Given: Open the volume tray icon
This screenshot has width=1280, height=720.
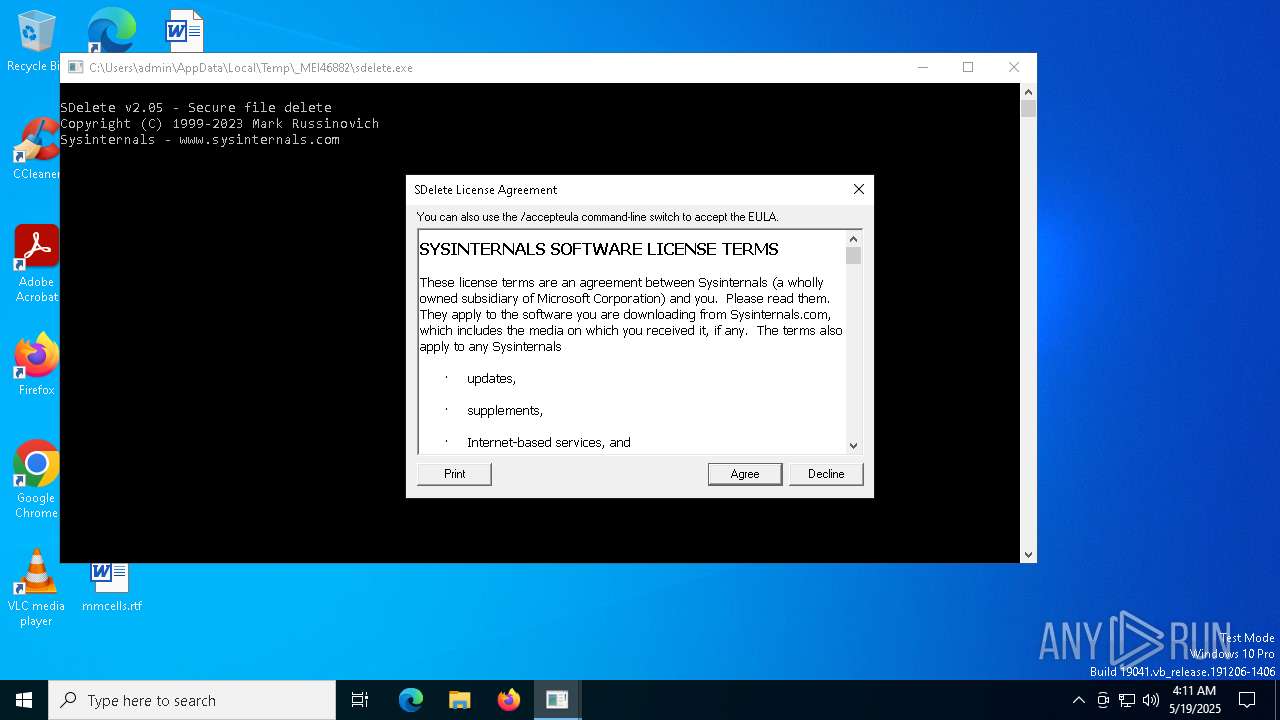Looking at the screenshot, I should pyautogui.click(x=1151, y=700).
